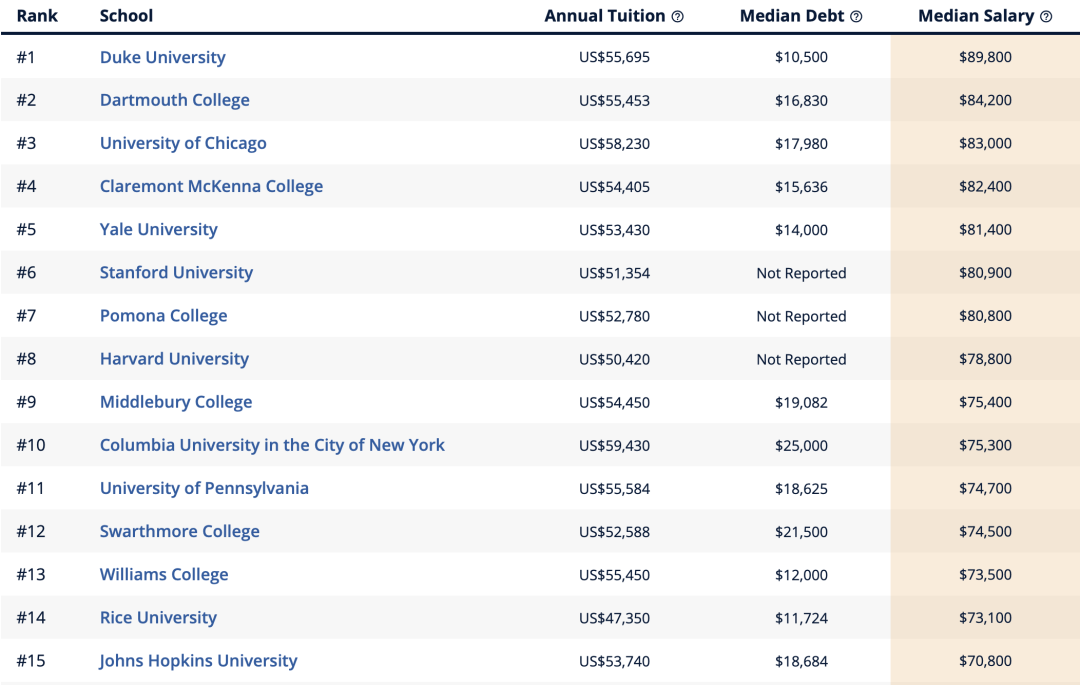1080x685 pixels.
Task: Open the Duke University link
Action: 163,57
